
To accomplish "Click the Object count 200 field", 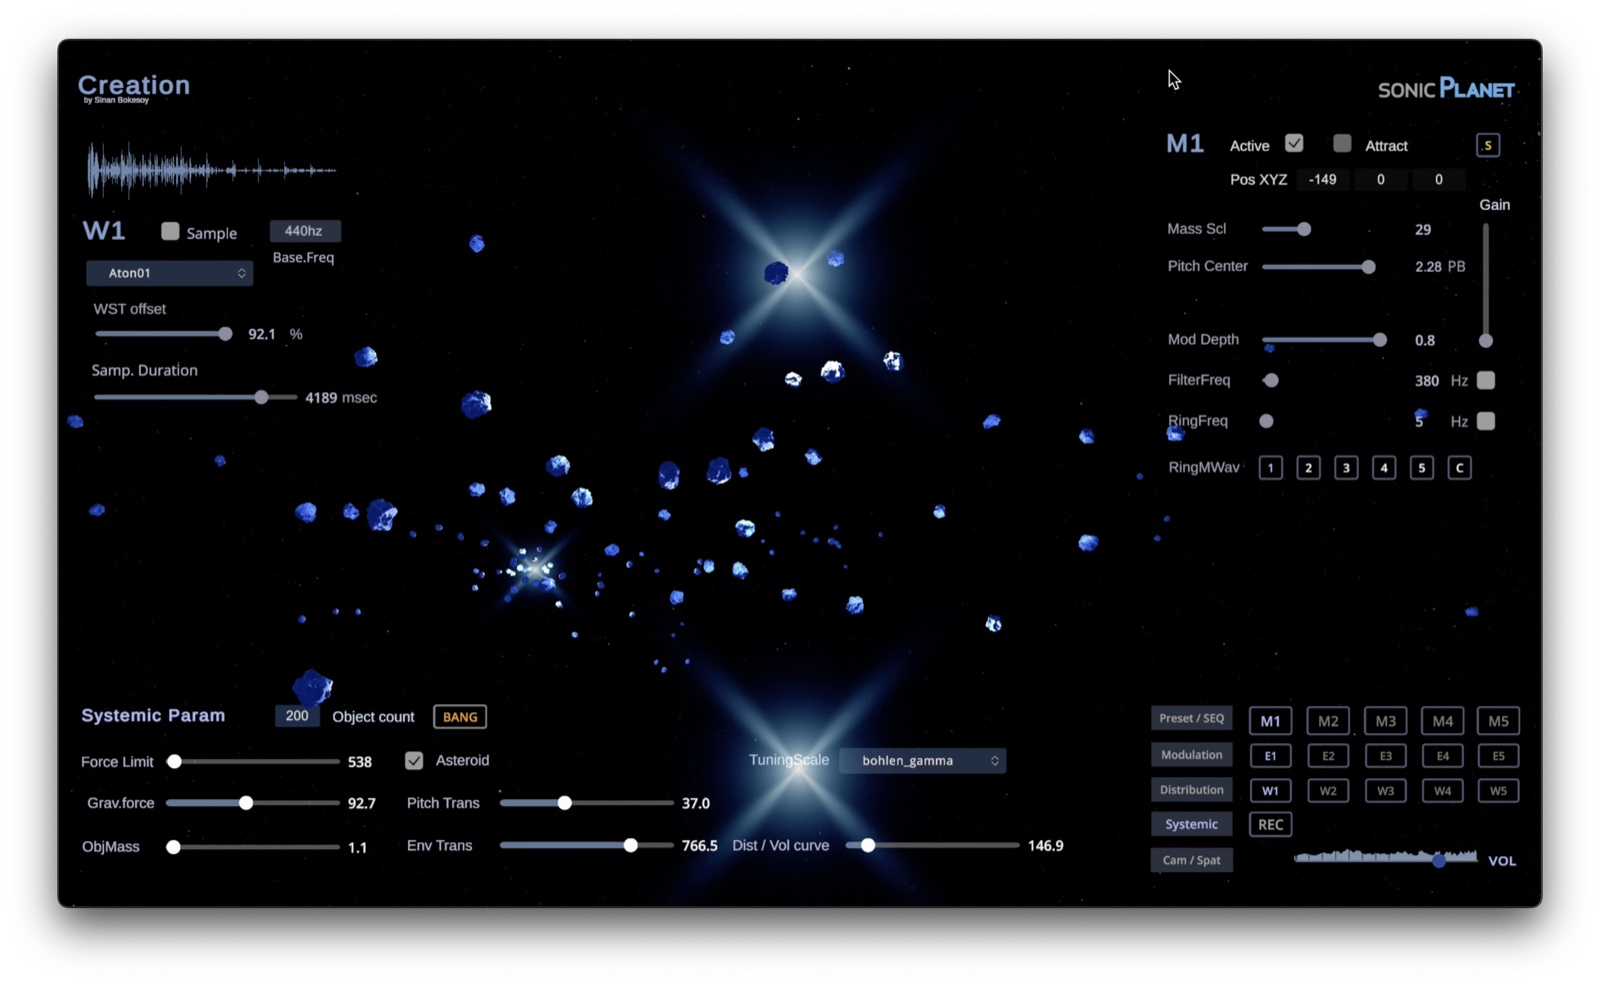I will click(x=297, y=716).
